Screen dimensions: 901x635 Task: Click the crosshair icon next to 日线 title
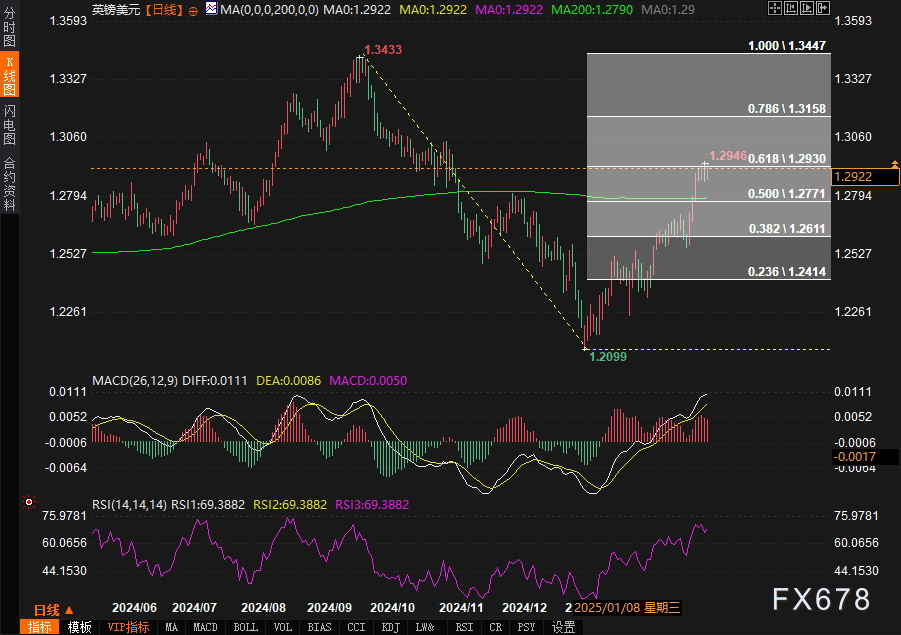192,9
